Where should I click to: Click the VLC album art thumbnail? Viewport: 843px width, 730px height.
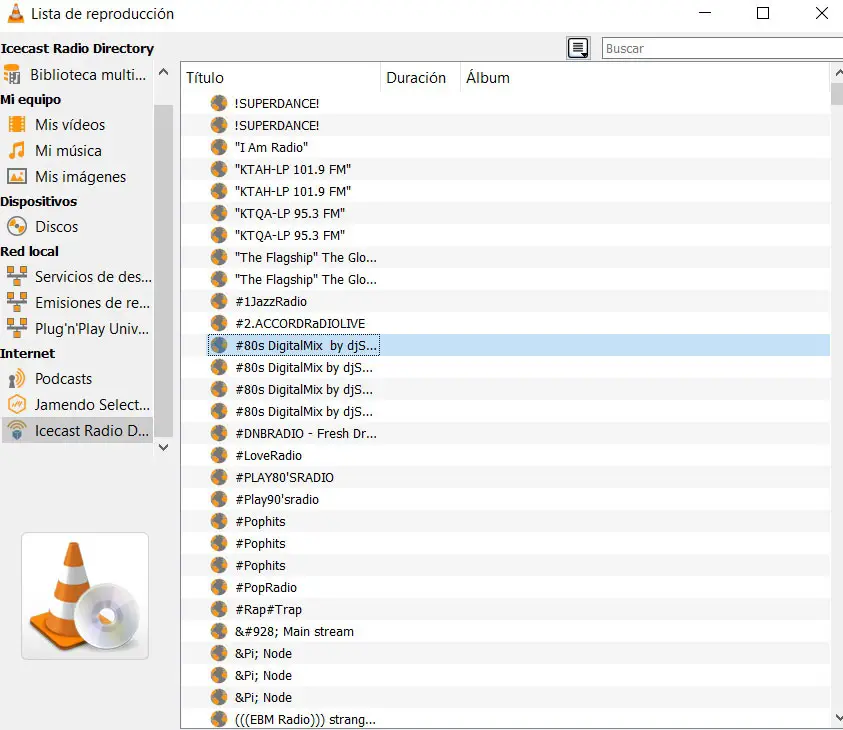[85, 596]
